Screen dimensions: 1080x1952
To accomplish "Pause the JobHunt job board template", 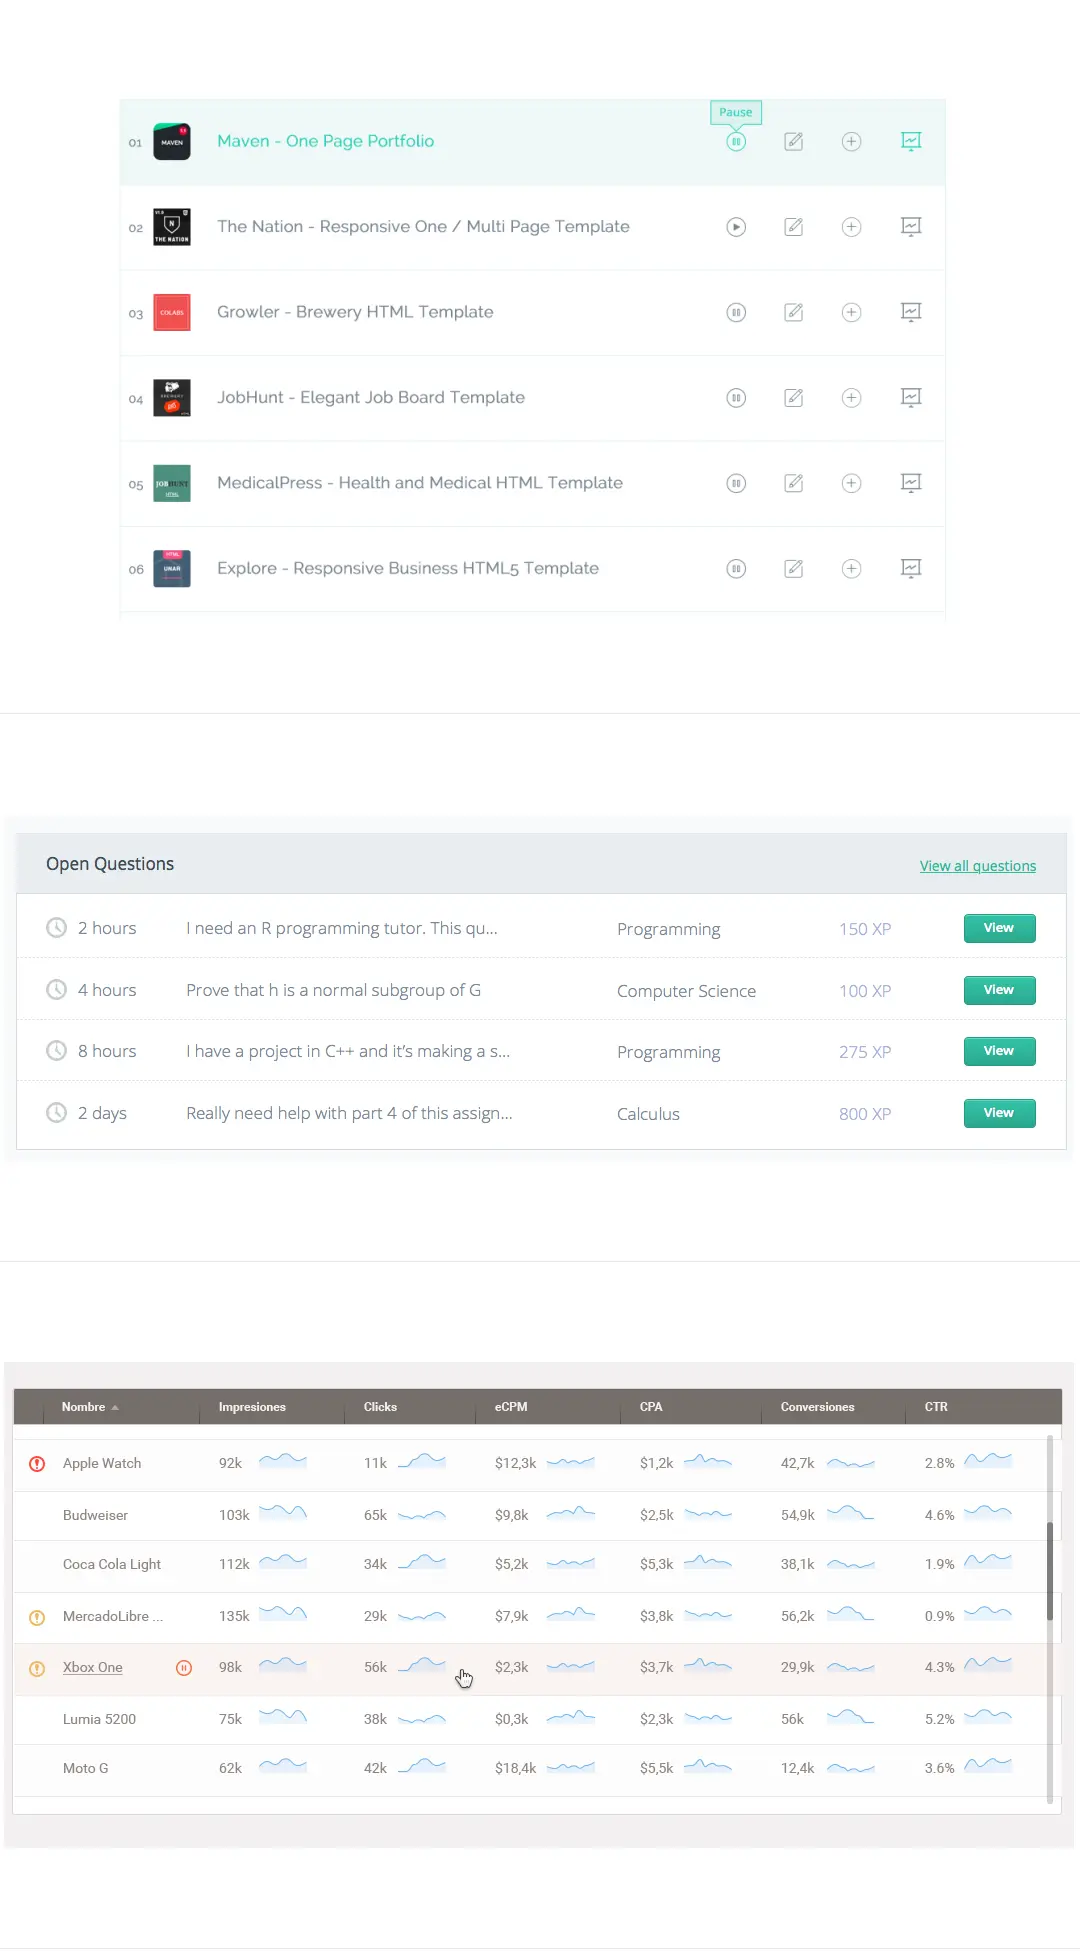I will (x=736, y=398).
